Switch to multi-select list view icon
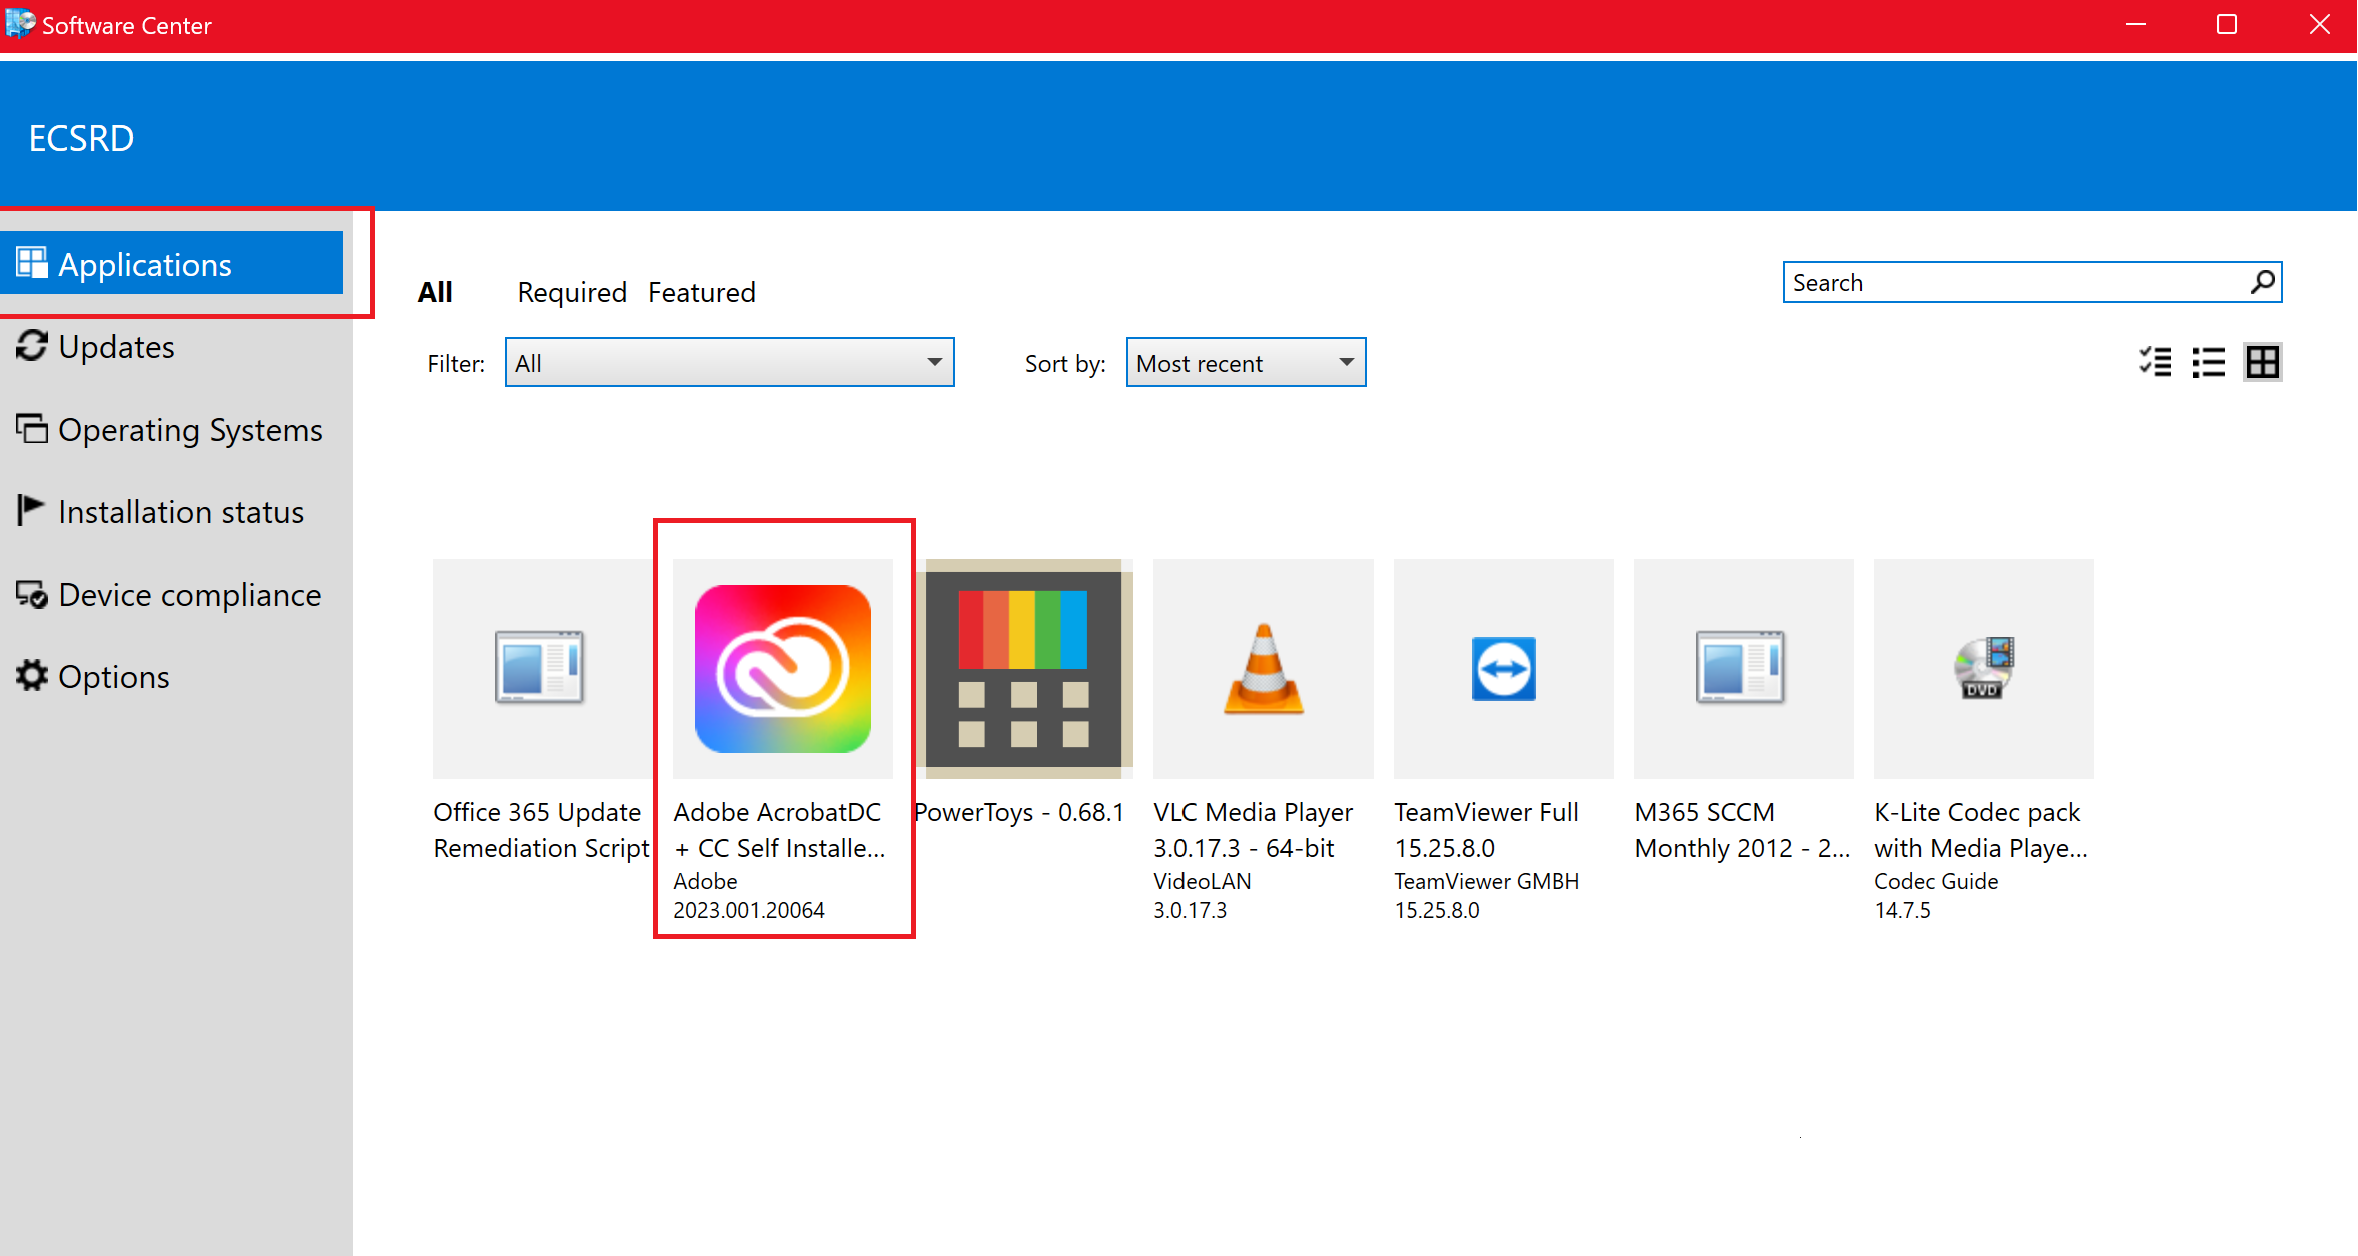The height and width of the screenshot is (1256, 2358). (x=2155, y=362)
